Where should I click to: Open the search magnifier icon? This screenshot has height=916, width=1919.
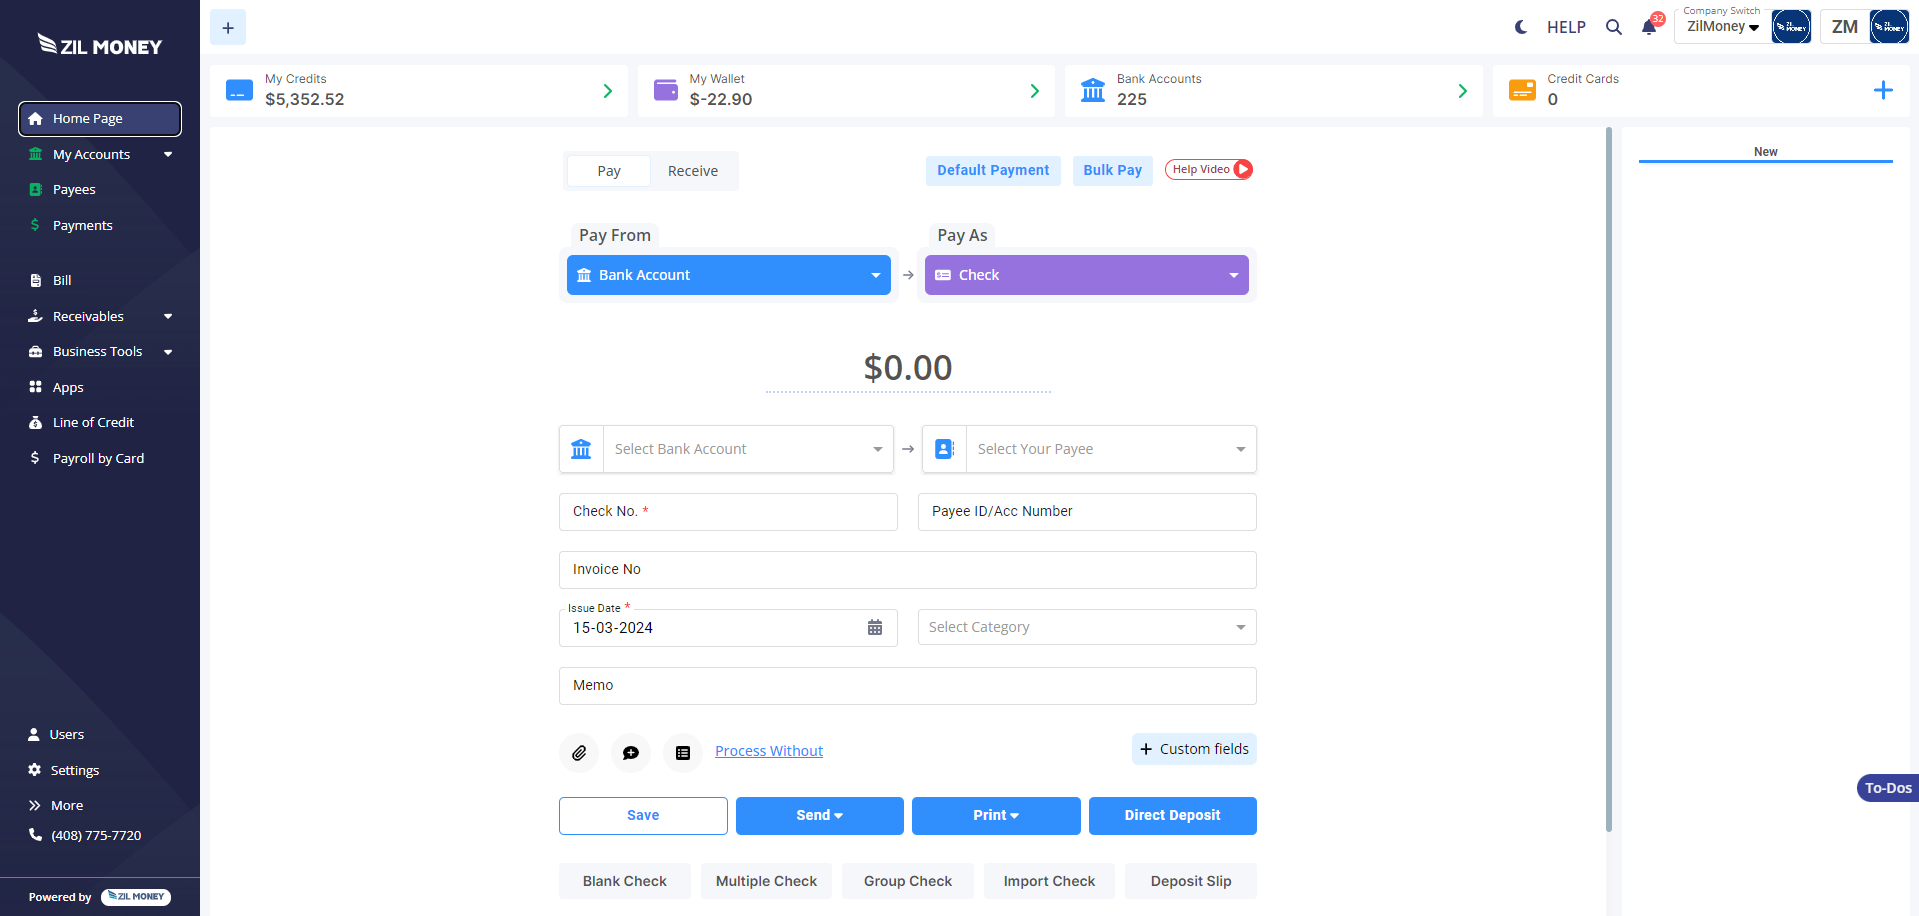click(1614, 27)
